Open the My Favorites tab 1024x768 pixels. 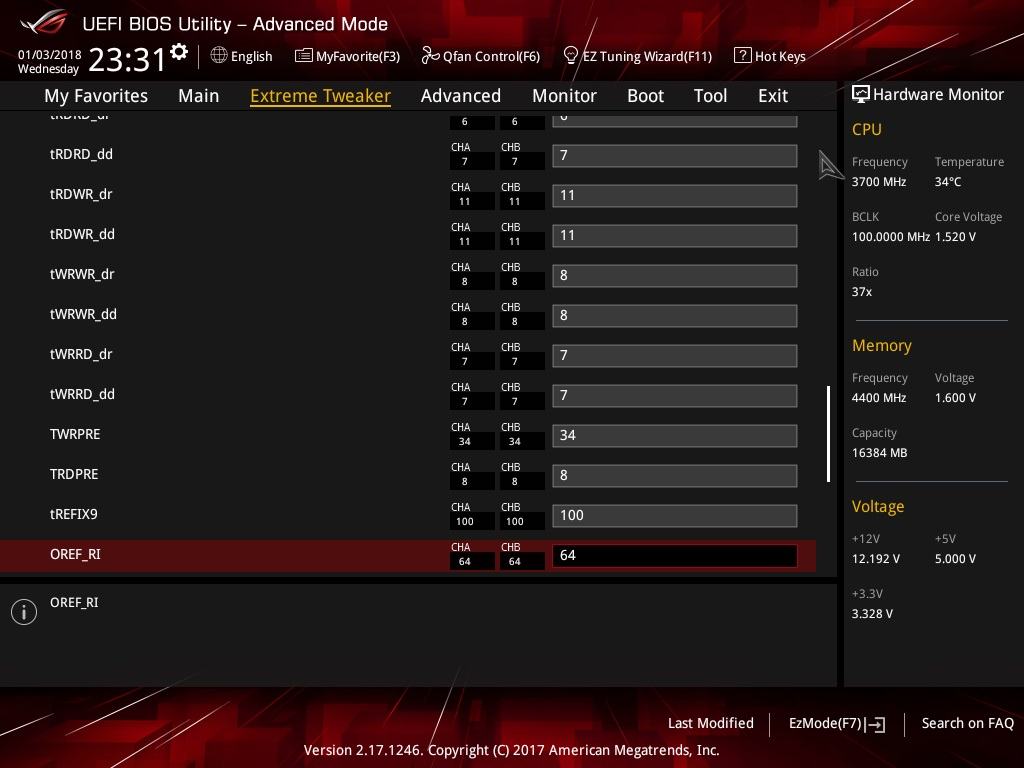coord(96,96)
